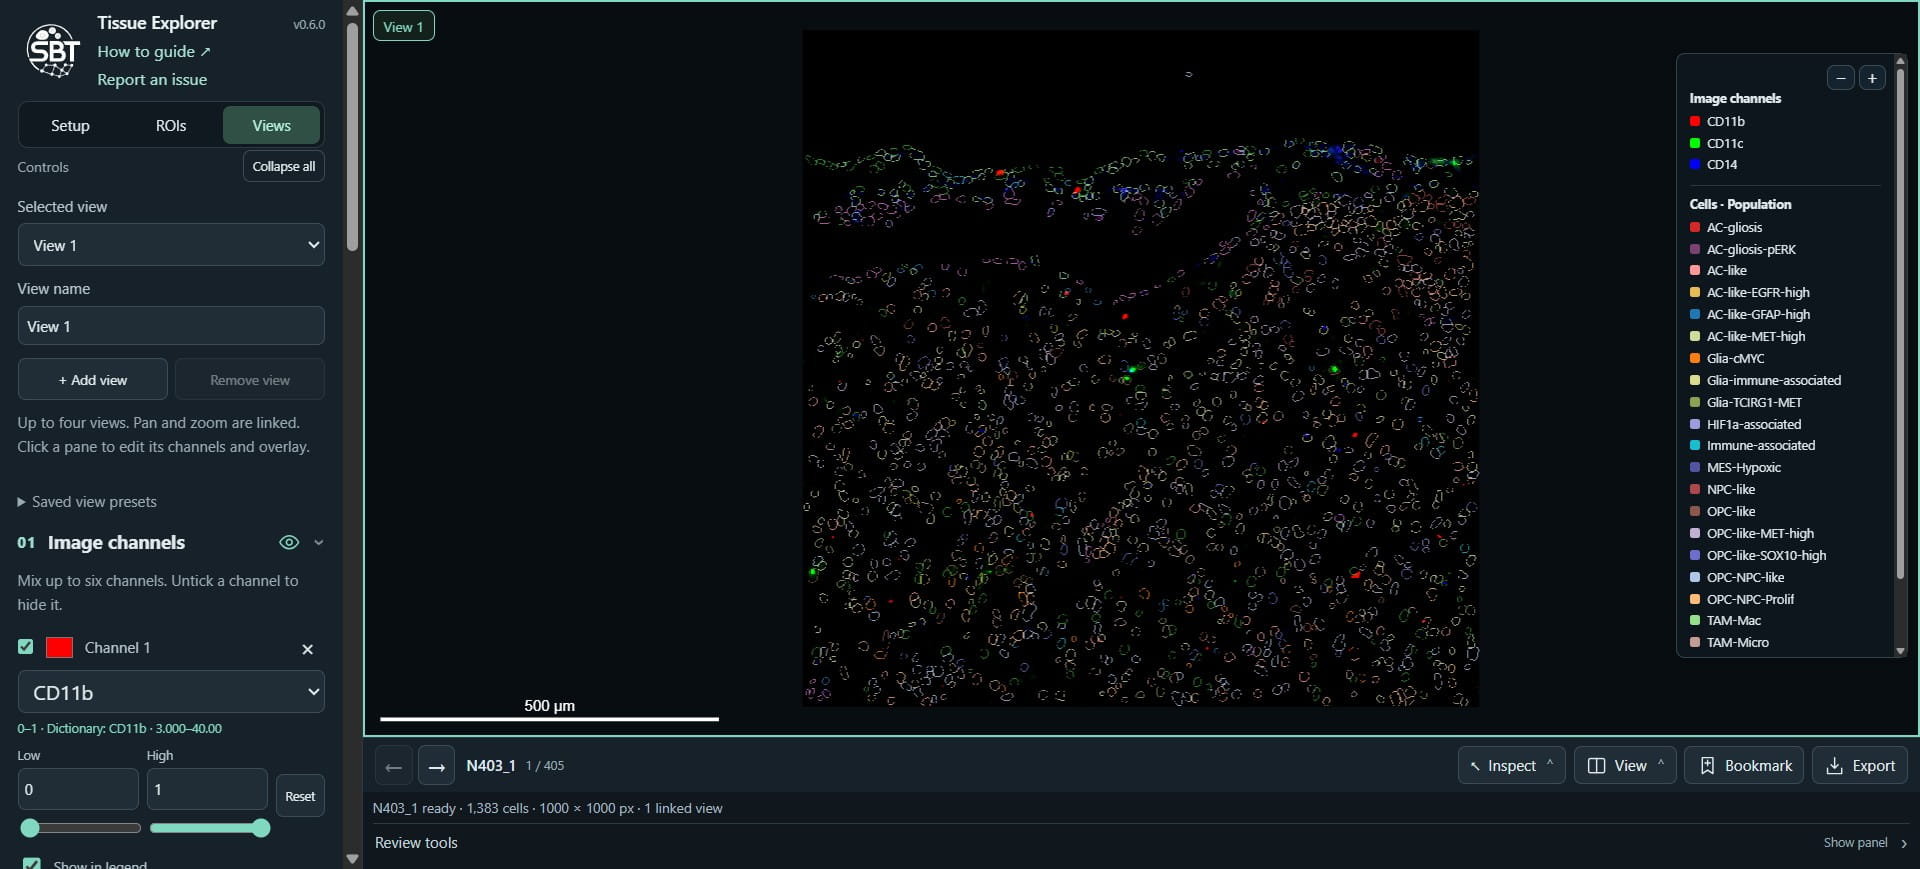Switch to the ROIs tab

[171, 126]
